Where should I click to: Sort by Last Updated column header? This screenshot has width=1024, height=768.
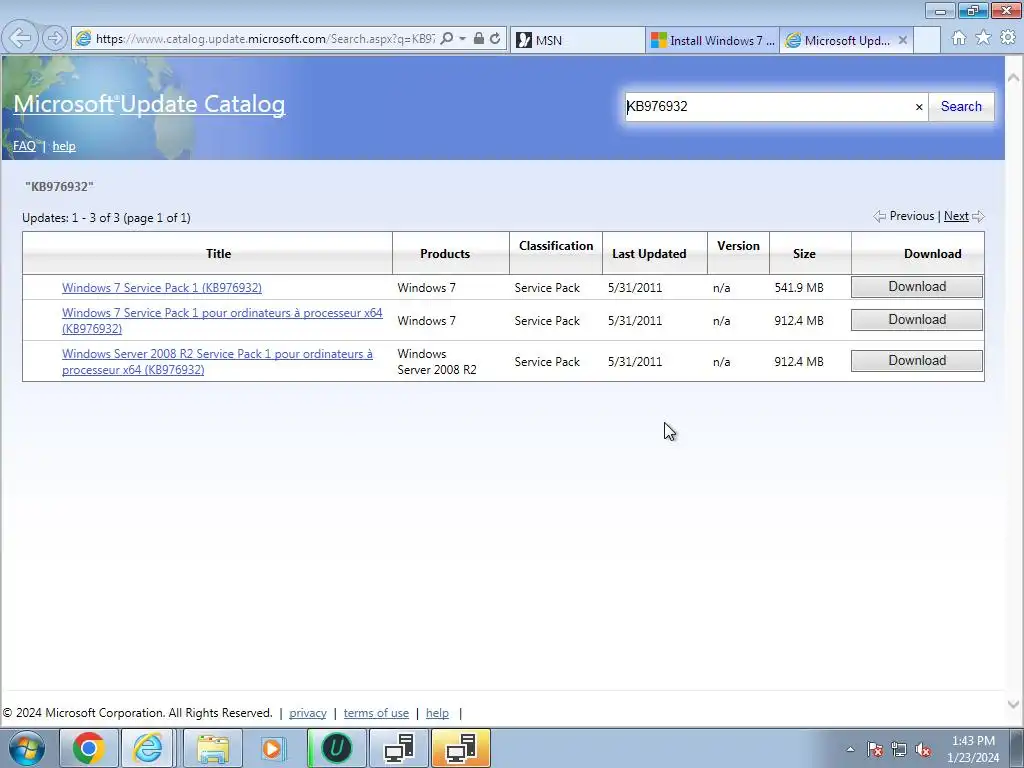649,253
